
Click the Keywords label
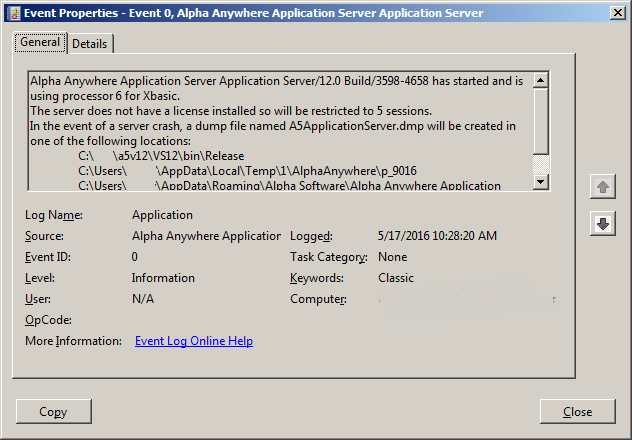pos(317,278)
